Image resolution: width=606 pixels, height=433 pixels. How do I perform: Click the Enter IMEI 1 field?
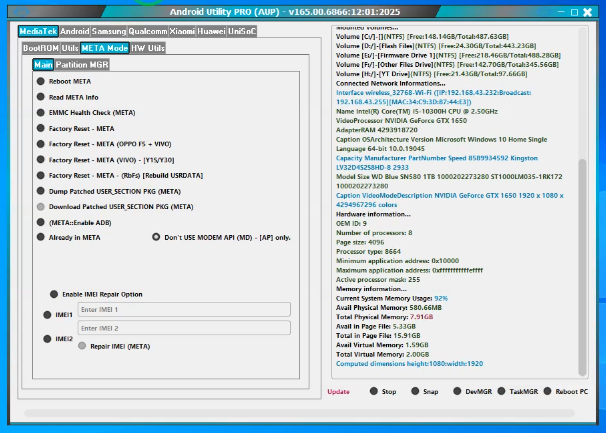click(x=184, y=309)
